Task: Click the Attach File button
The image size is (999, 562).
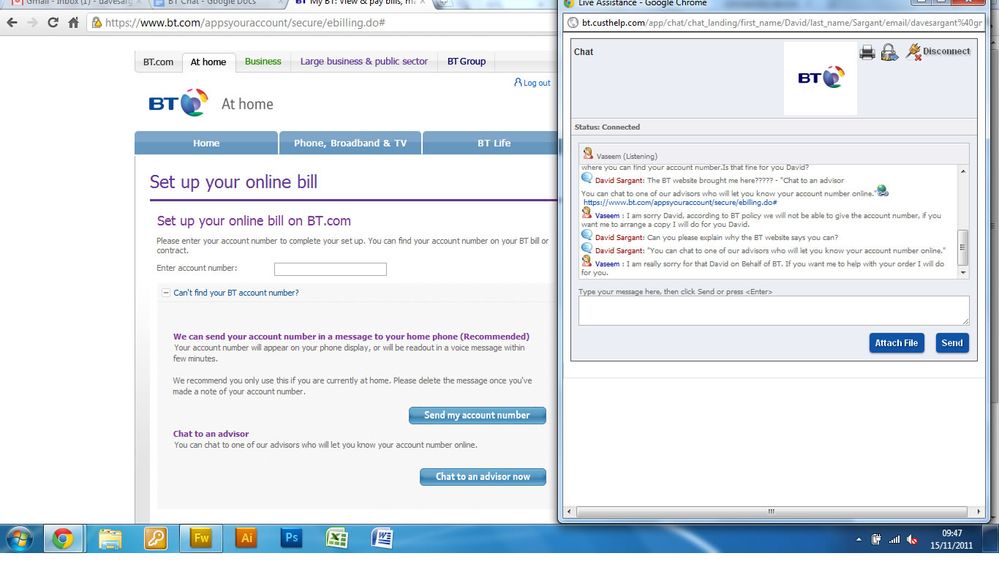Action: [x=896, y=343]
